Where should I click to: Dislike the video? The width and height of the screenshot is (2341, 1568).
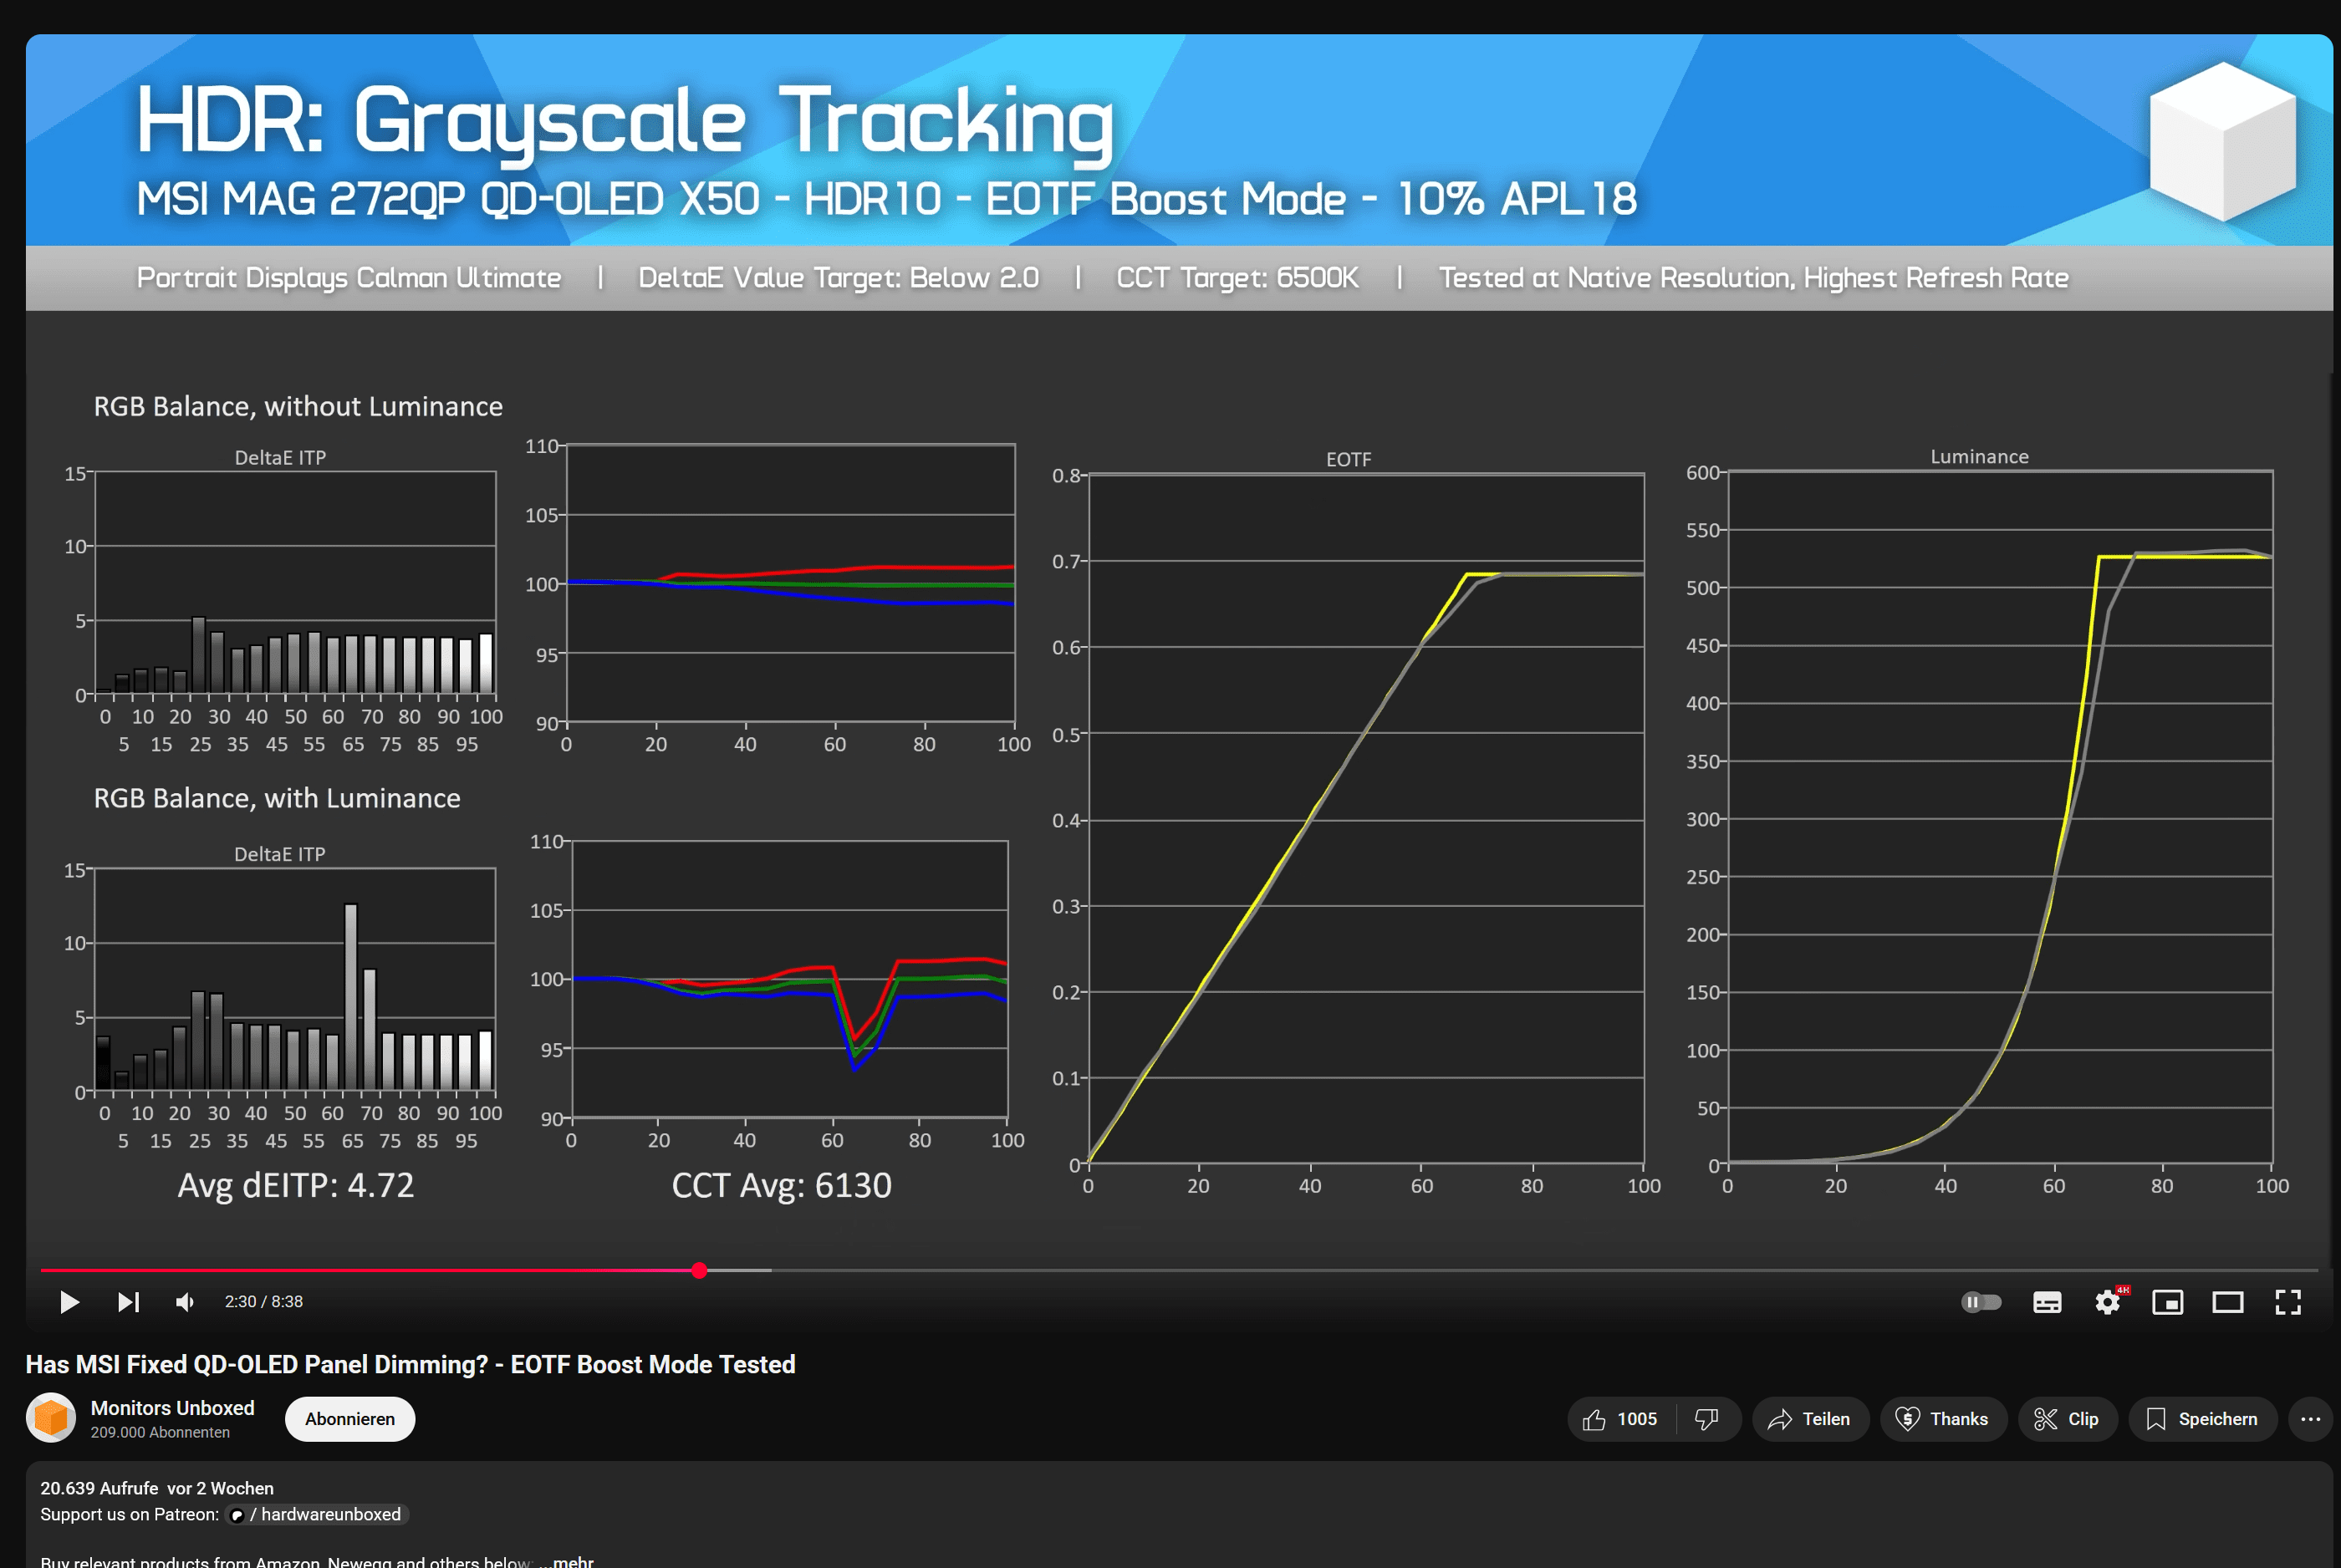pos(1707,1419)
